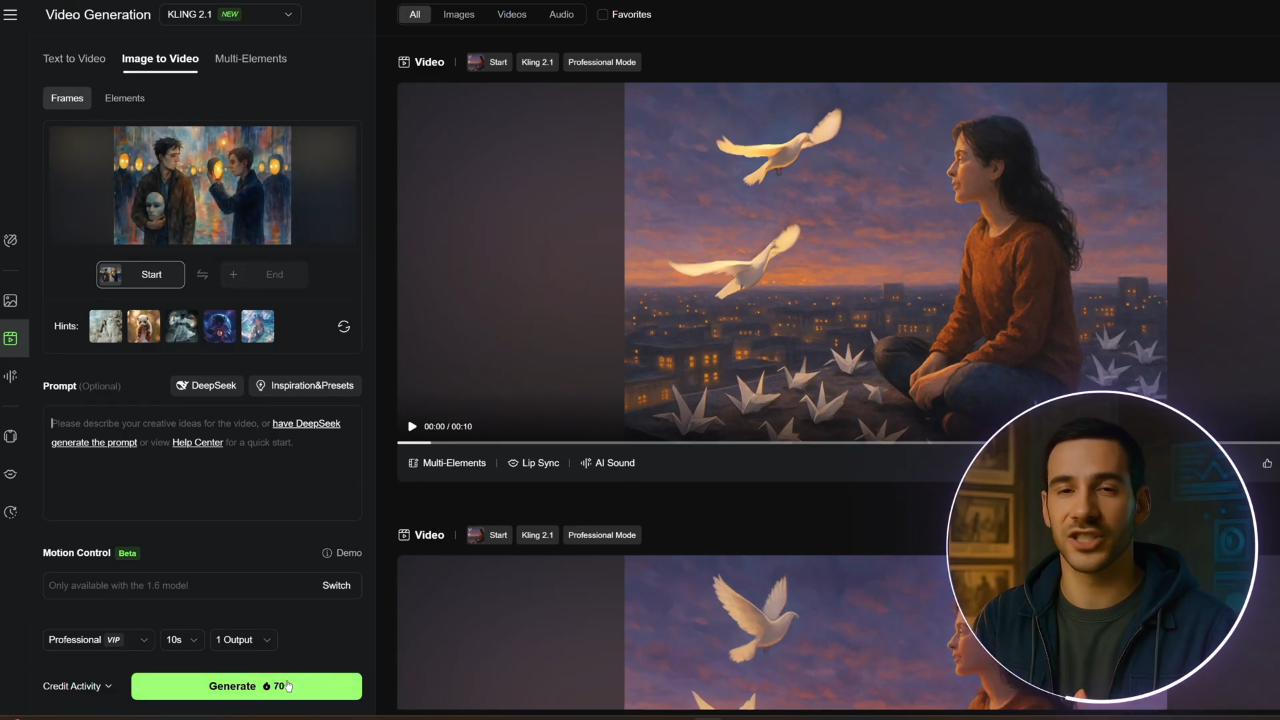Click the Demo info icon for Motion Control

point(327,553)
